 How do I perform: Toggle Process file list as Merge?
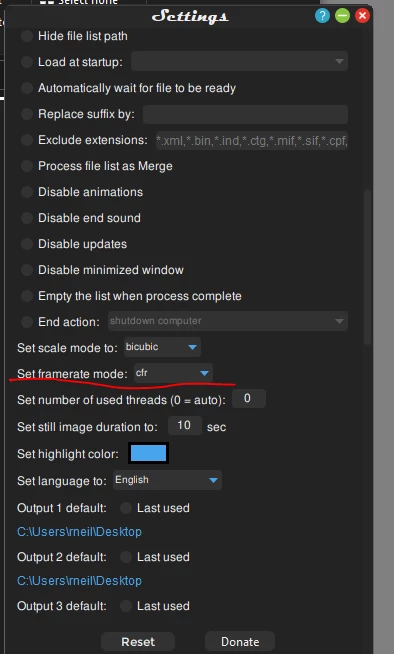[27, 166]
